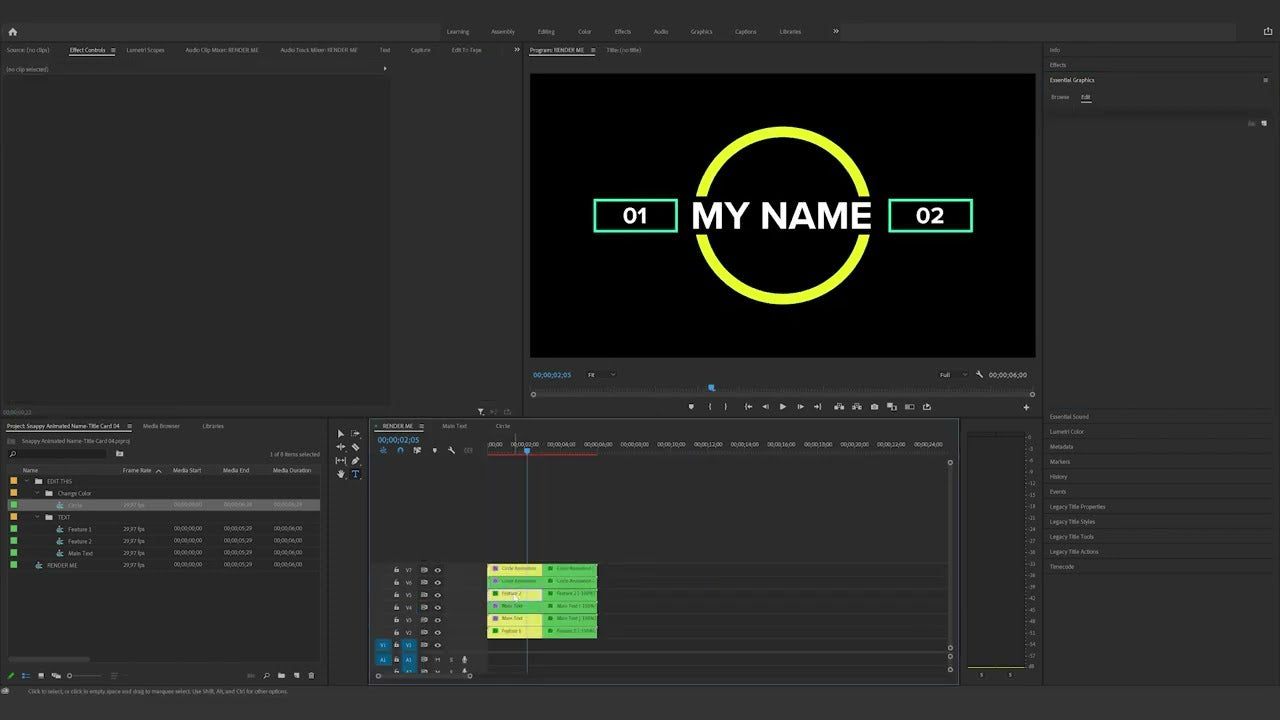Mute the A1 audio track
This screenshot has height=720, width=1280.
437,660
